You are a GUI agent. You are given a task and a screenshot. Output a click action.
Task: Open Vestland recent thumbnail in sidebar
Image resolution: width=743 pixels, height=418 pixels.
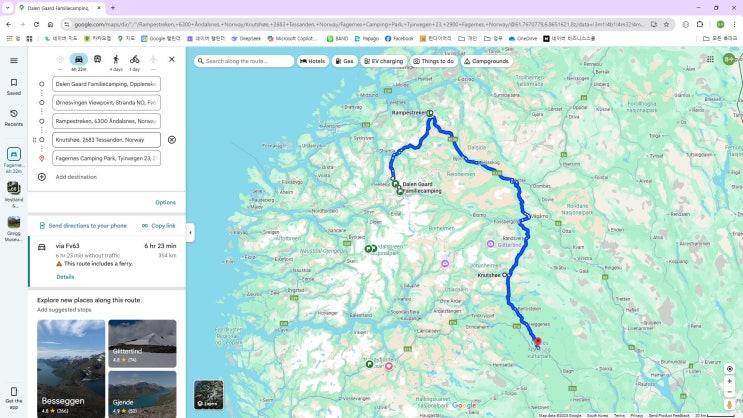click(14, 194)
